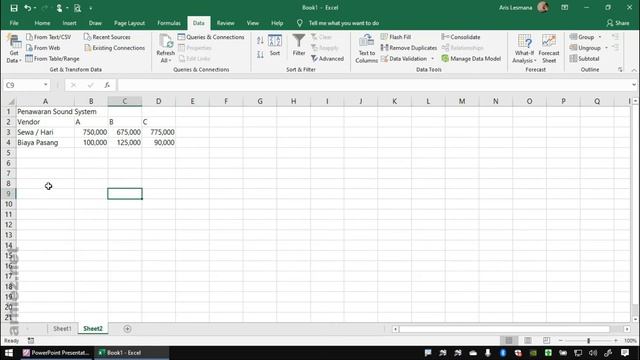Undo the last action
Screen dimensions: 640x360
(28, 8)
